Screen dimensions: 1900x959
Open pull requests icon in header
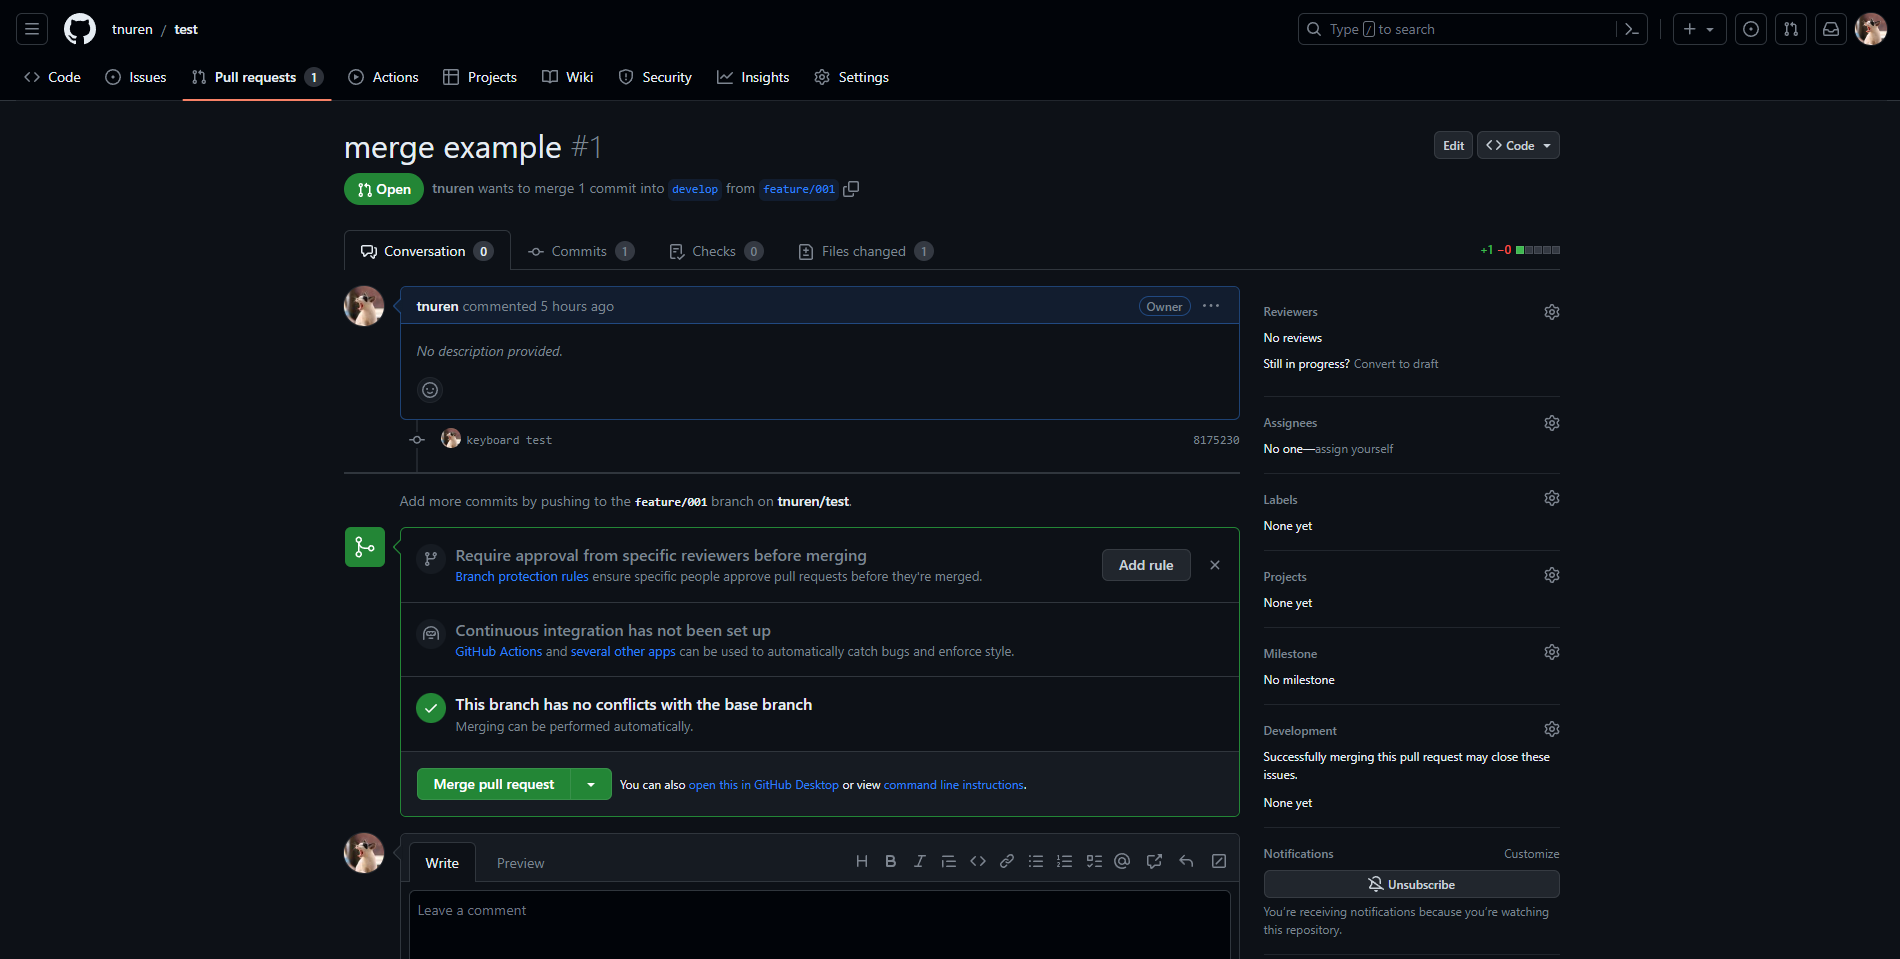click(1791, 29)
